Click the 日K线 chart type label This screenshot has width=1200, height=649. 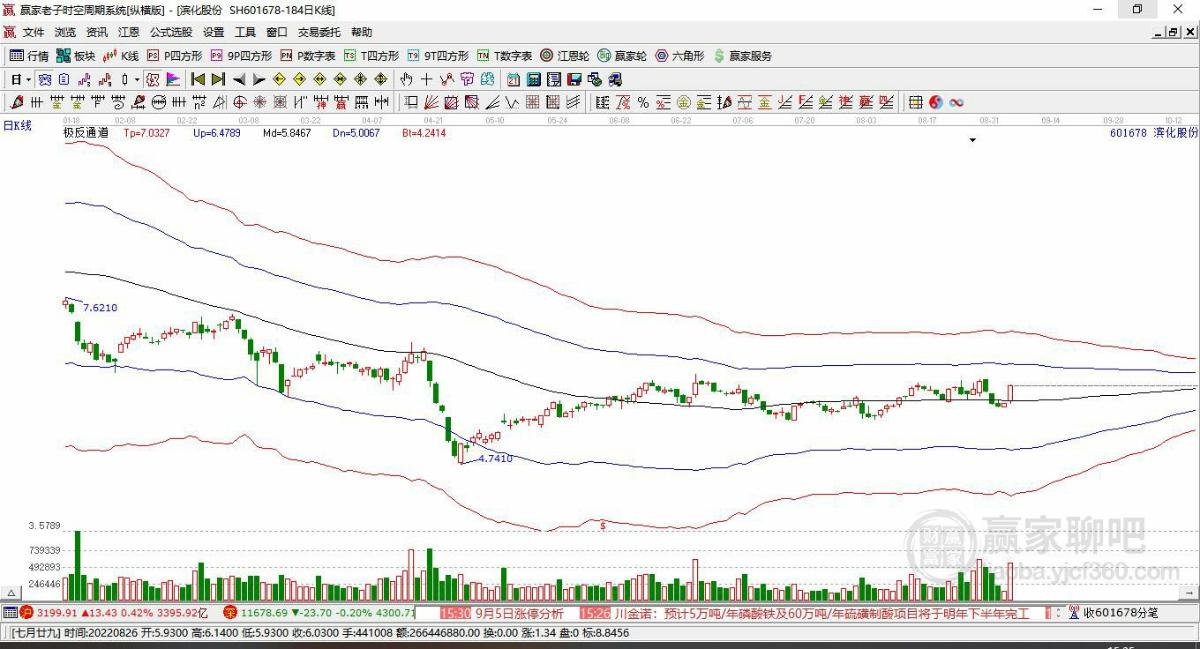pos(18,125)
